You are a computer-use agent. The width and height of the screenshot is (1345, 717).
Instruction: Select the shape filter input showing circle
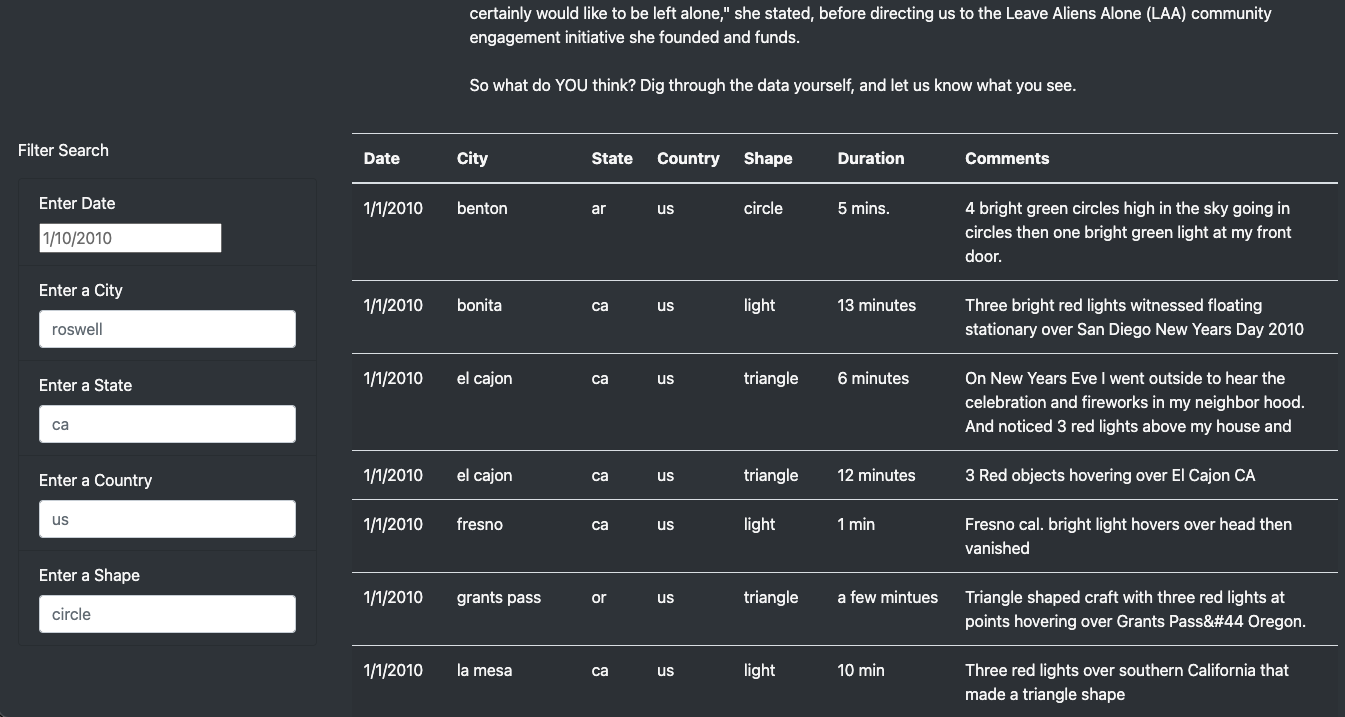(x=166, y=613)
